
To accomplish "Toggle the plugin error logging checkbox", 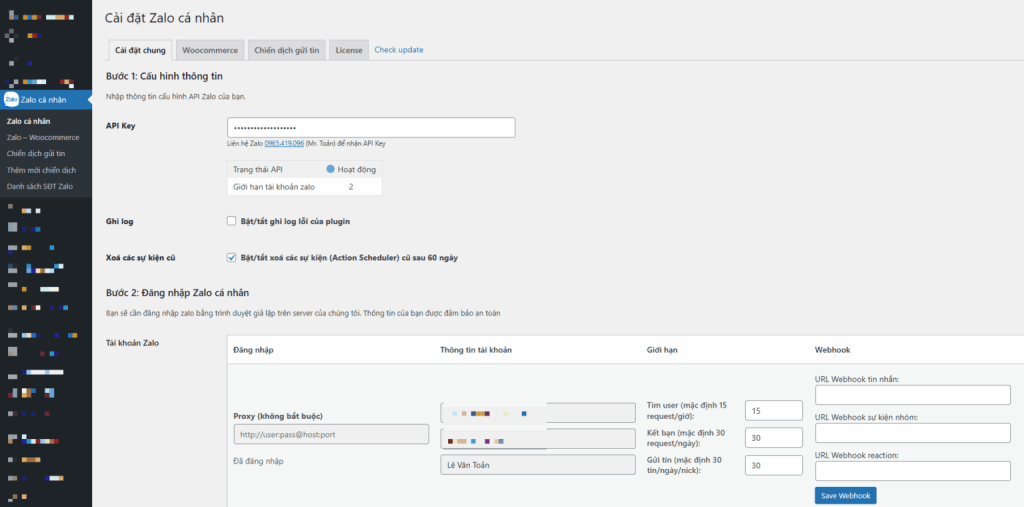I will click(x=232, y=220).
